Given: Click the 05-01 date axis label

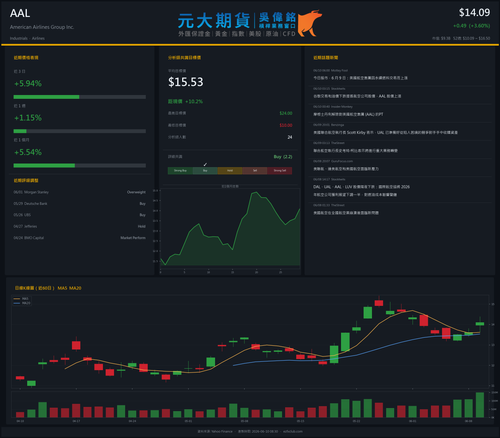Looking at the screenshot, I should tap(188, 421).
